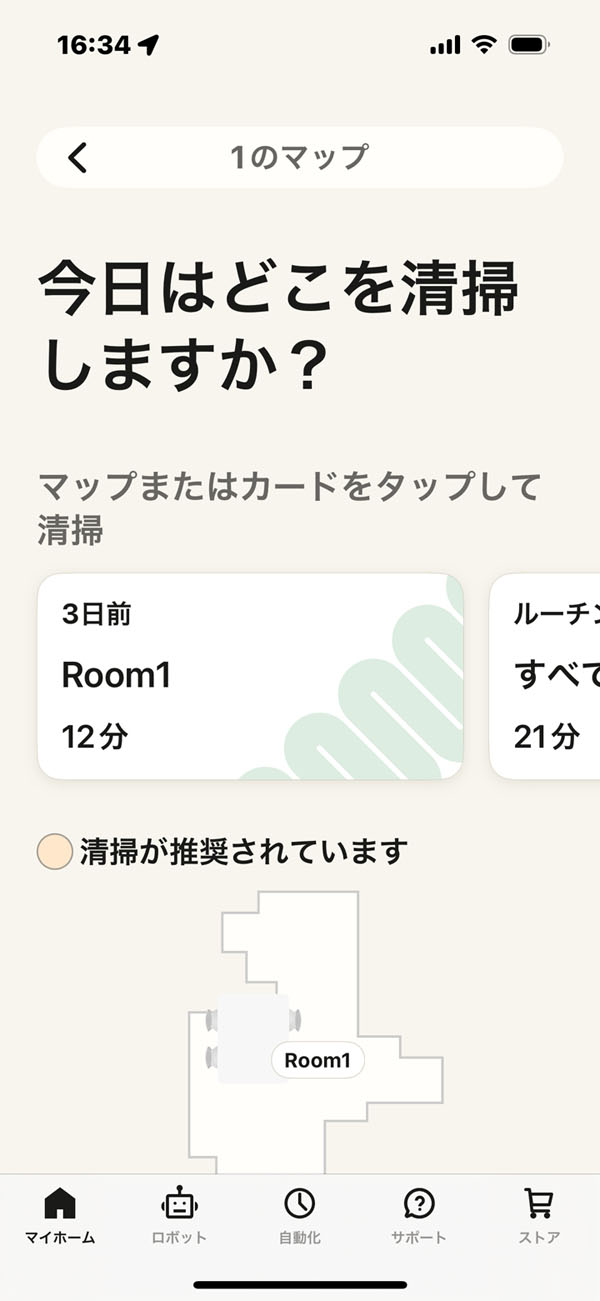Tap the 今日はどこを清掃しますか heading
Screen dimensions: 600x1301
pyautogui.click(x=278, y=327)
